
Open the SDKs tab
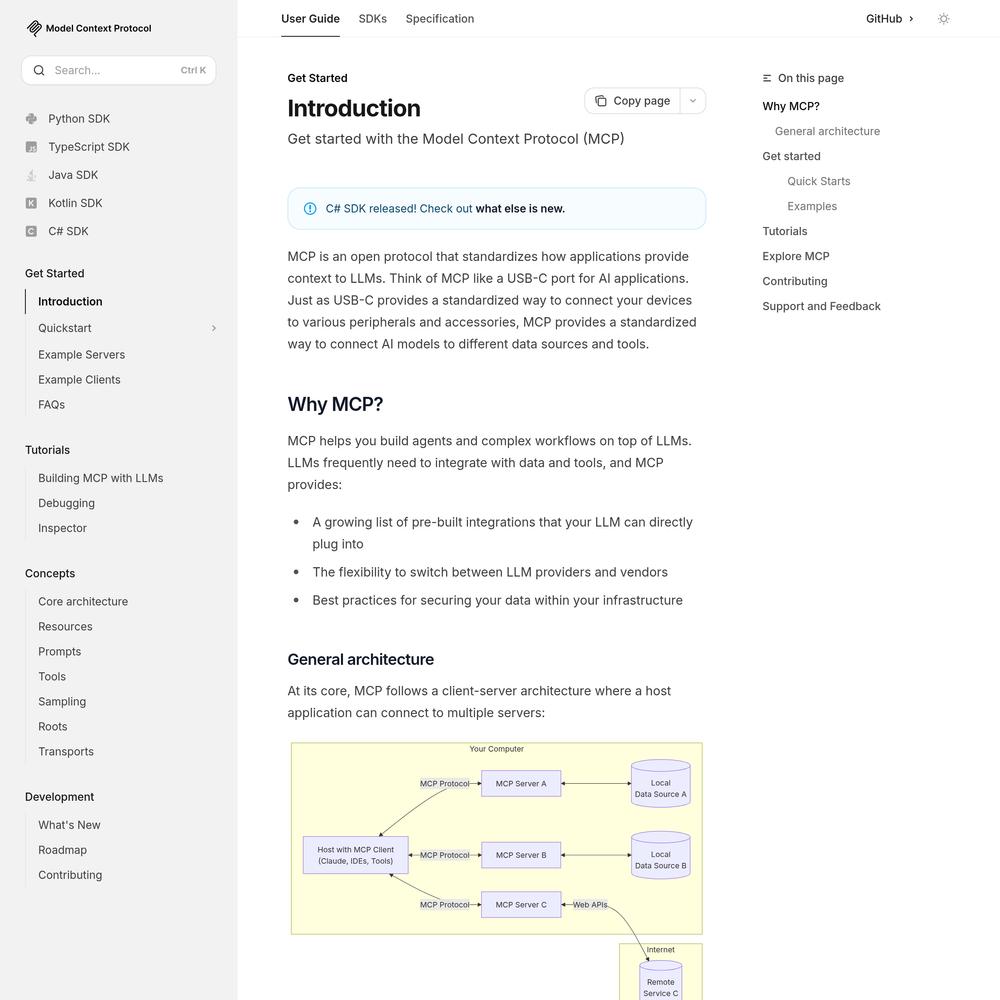pyautogui.click(x=372, y=19)
